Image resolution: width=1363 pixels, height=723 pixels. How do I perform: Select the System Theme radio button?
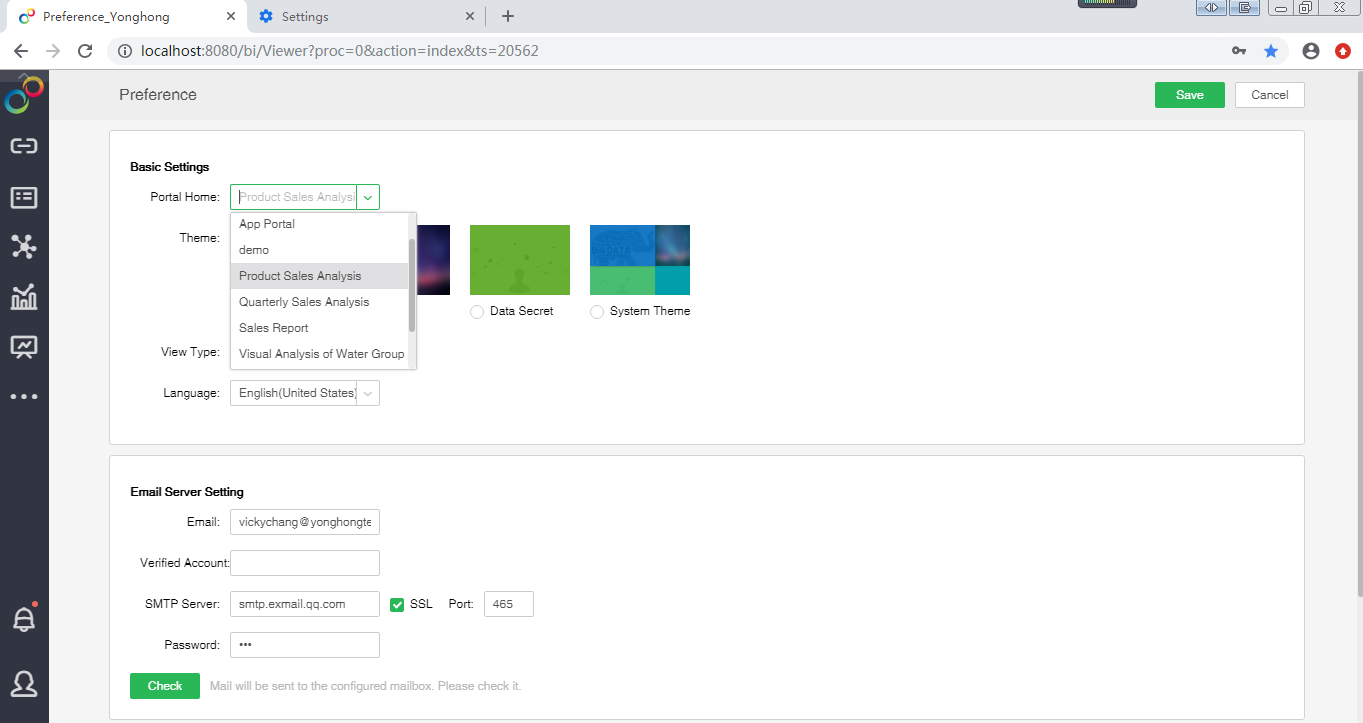pyautogui.click(x=597, y=312)
